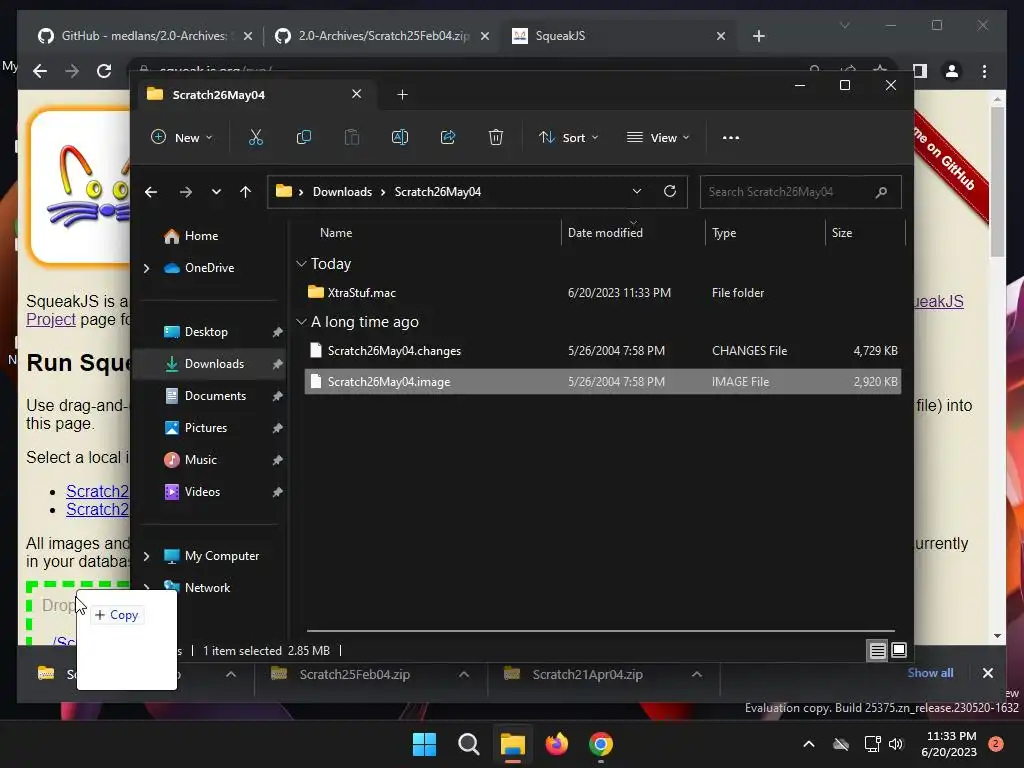Go up one folder level
This screenshot has width=1024, height=768.
[x=246, y=192]
